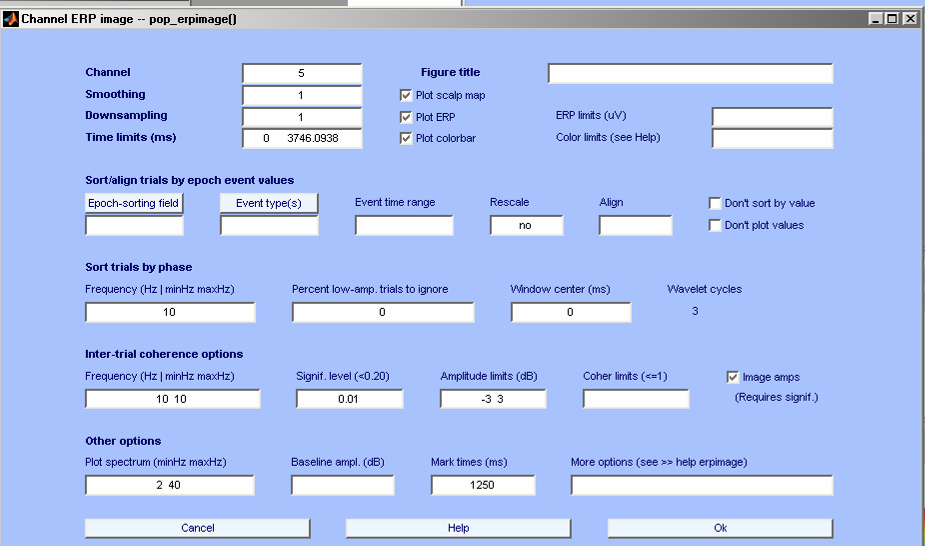Image resolution: width=925 pixels, height=546 pixels.
Task: Click the Wavelet cycles value 3
Action: tap(695, 311)
